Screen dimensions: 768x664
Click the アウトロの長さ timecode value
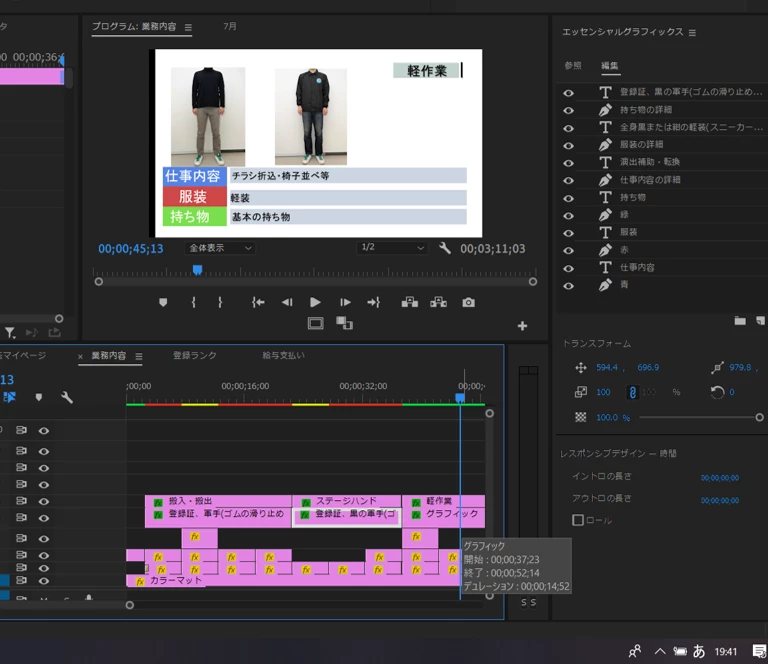click(x=720, y=500)
